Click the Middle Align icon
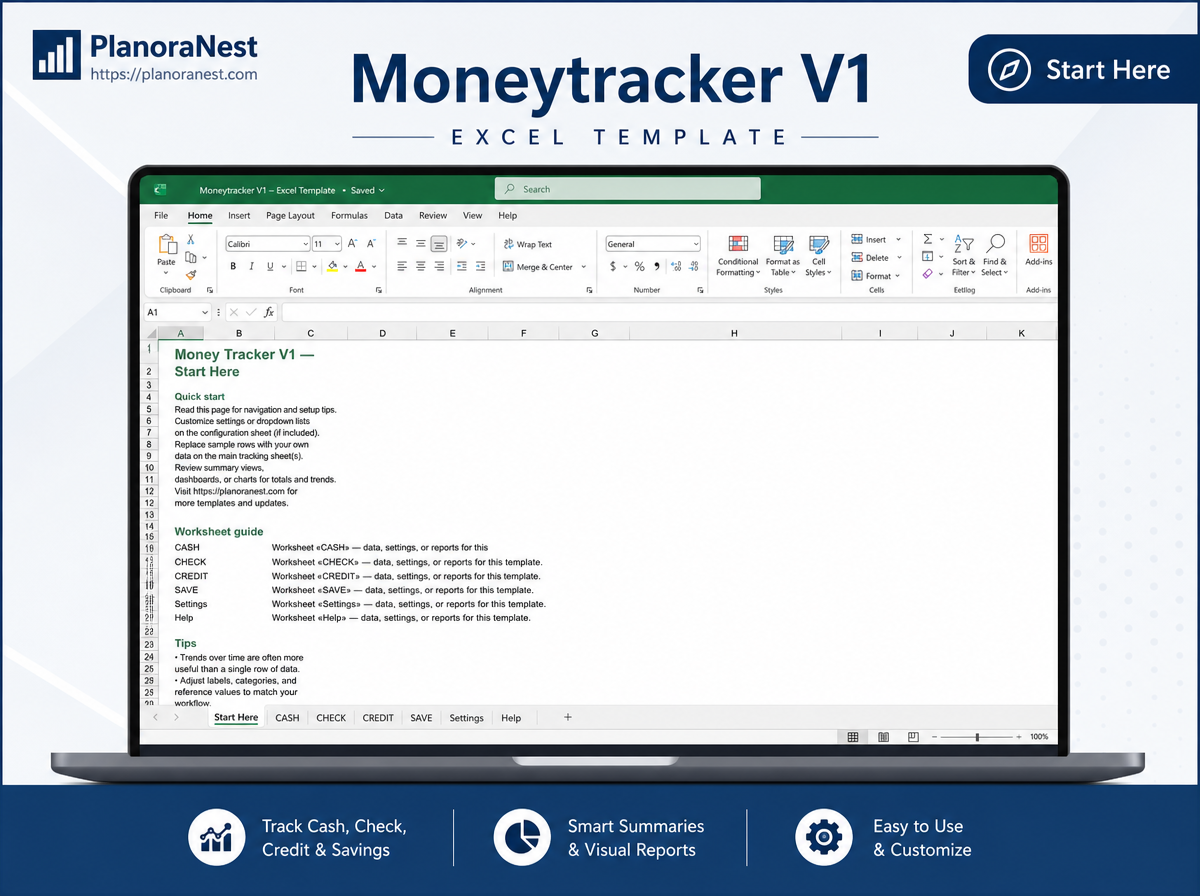The image size is (1200, 896). pyautogui.click(x=421, y=243)
